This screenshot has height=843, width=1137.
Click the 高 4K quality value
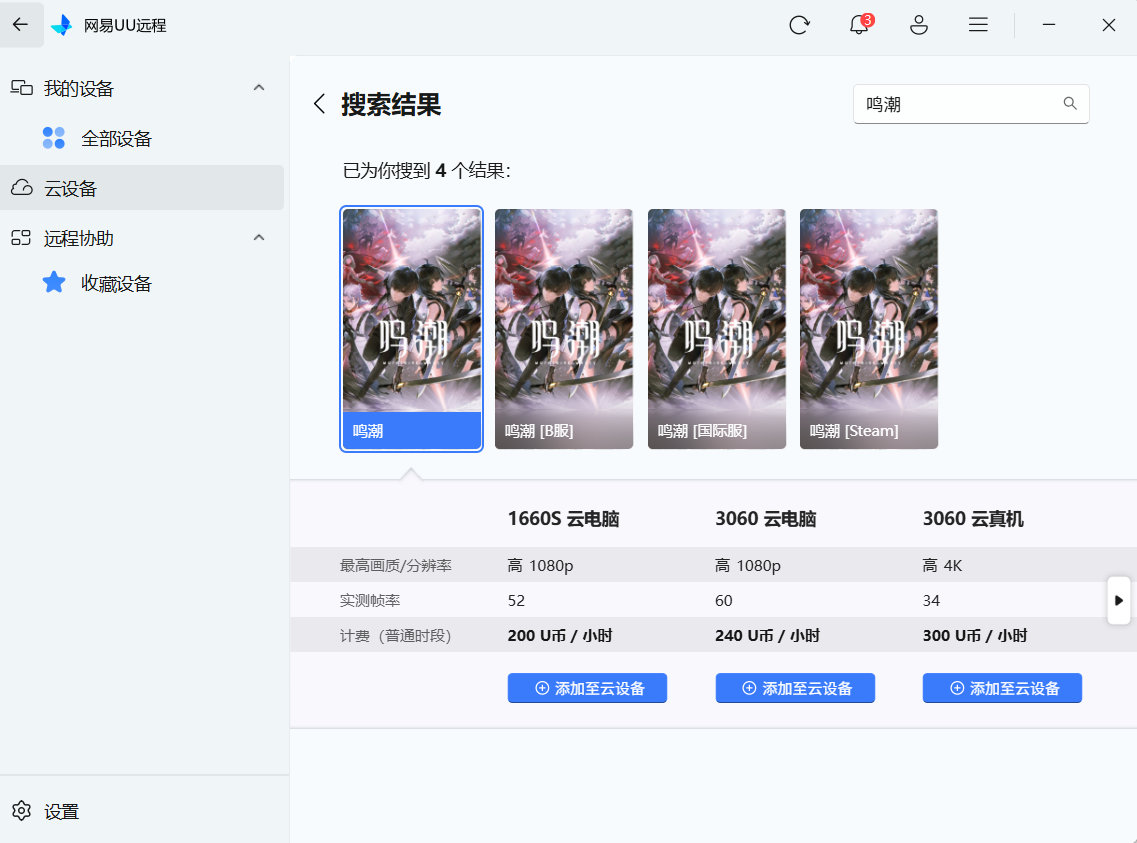coord(942,565)
